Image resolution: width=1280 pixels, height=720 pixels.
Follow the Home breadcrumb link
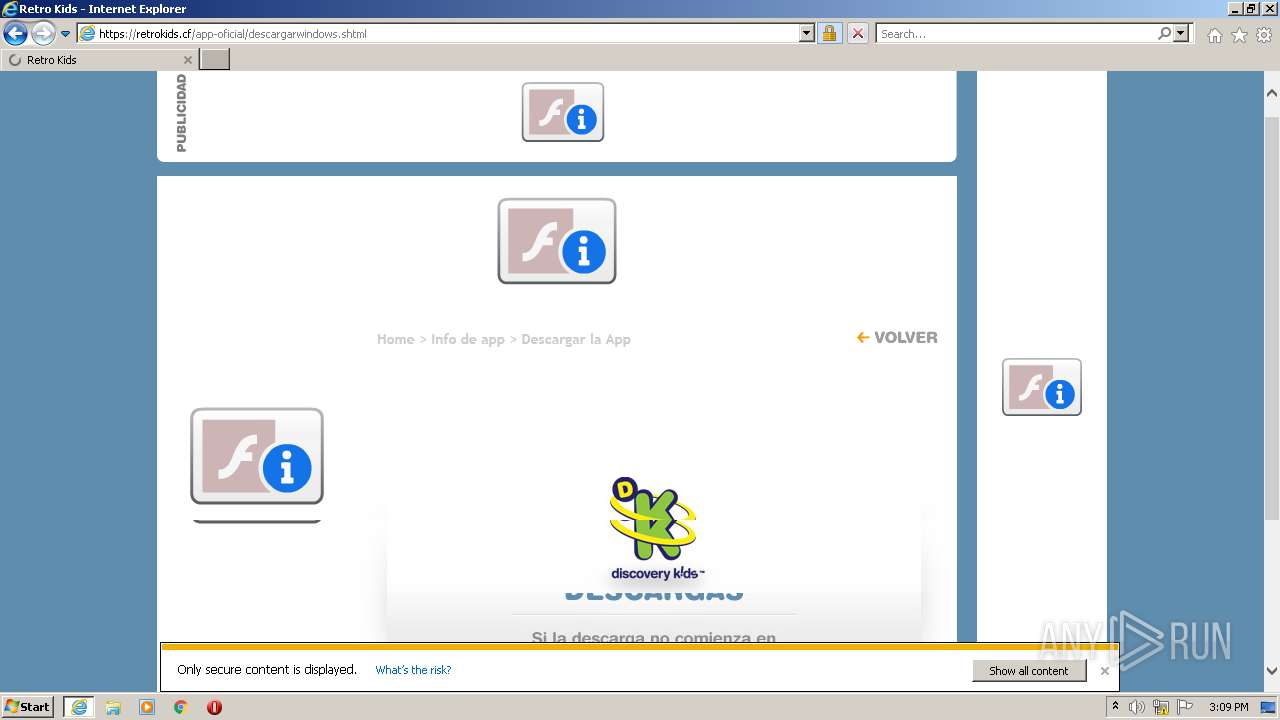pyautogui.click(x=395, y=339)
